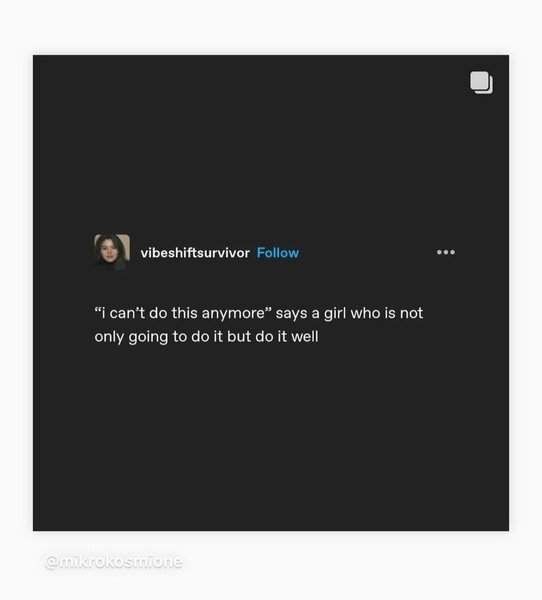Open vibeshiftsurvivor's profile picture
This screenshot has width=542, height=600.
[112, 252]
